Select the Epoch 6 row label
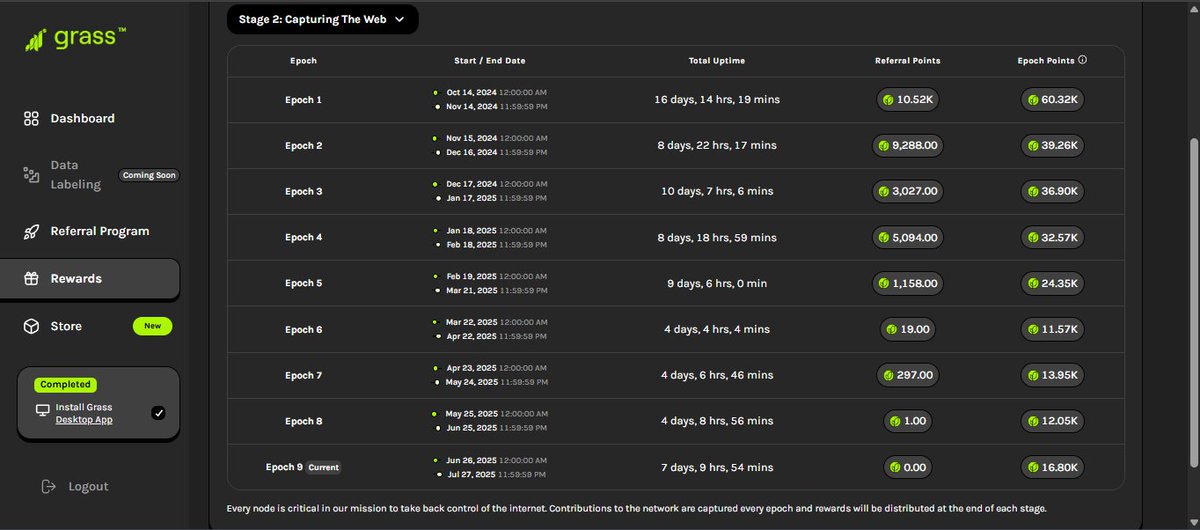1200x530 pixels. 304,329
